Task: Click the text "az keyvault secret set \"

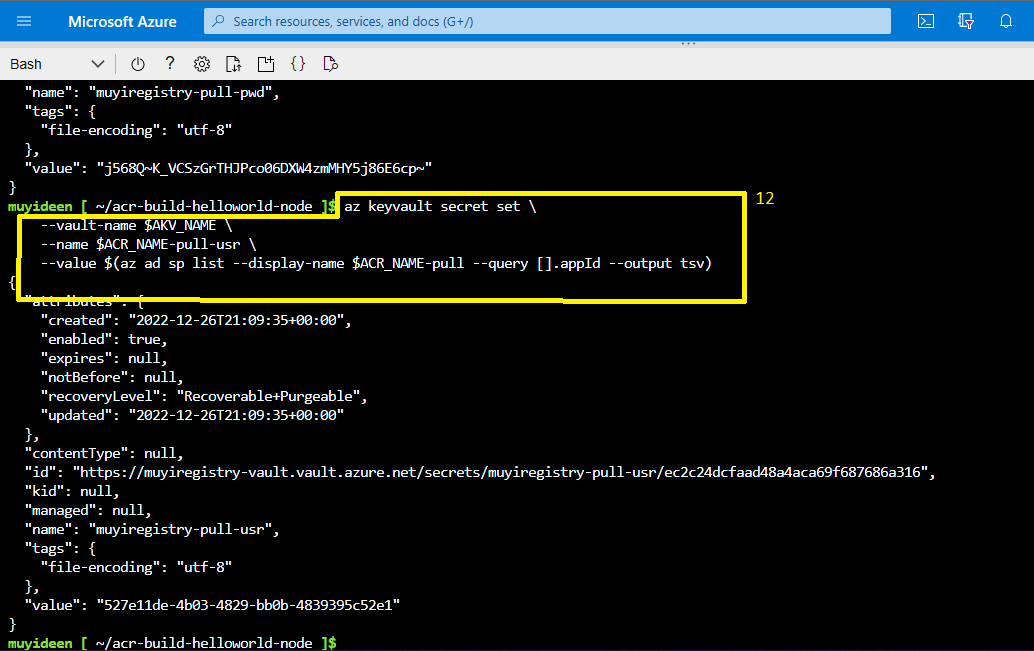Action: (x=440, y=206)
